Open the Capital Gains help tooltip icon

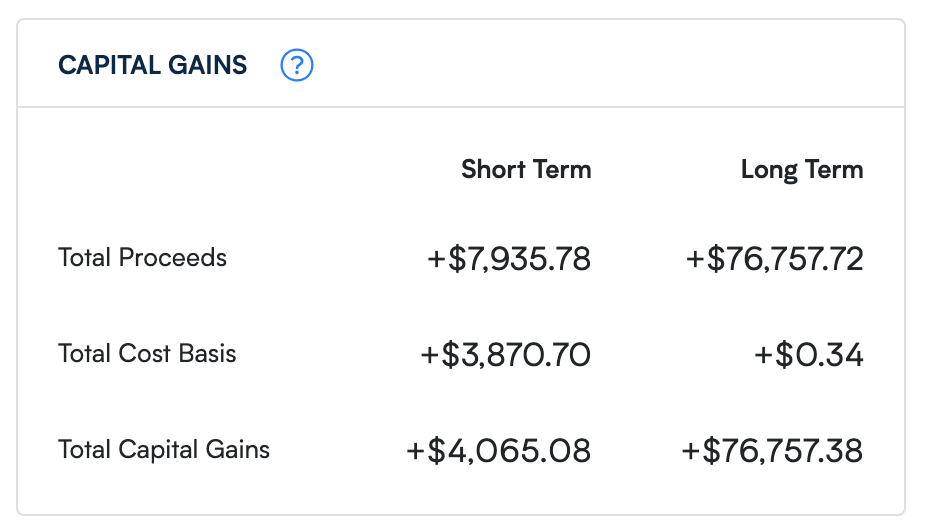pos(297,66)
